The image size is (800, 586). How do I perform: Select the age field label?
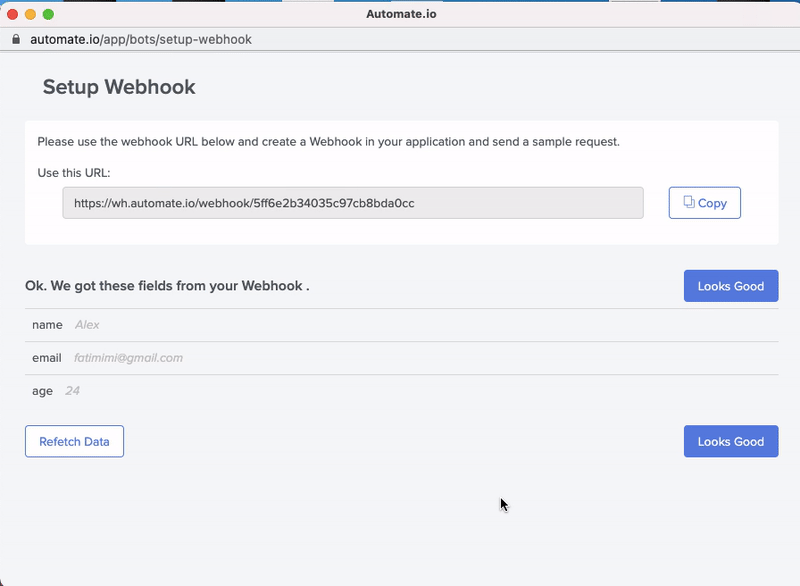click(x=42, y=391)
